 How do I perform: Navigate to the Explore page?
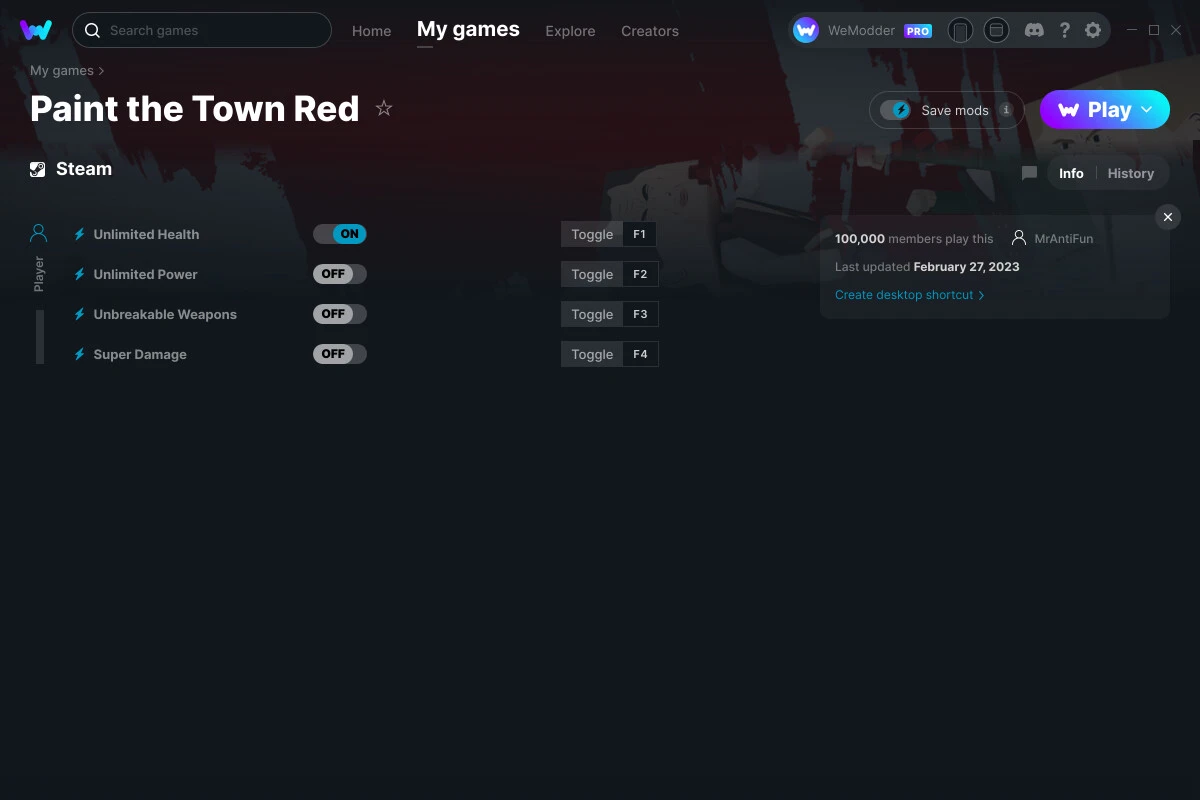570,31
